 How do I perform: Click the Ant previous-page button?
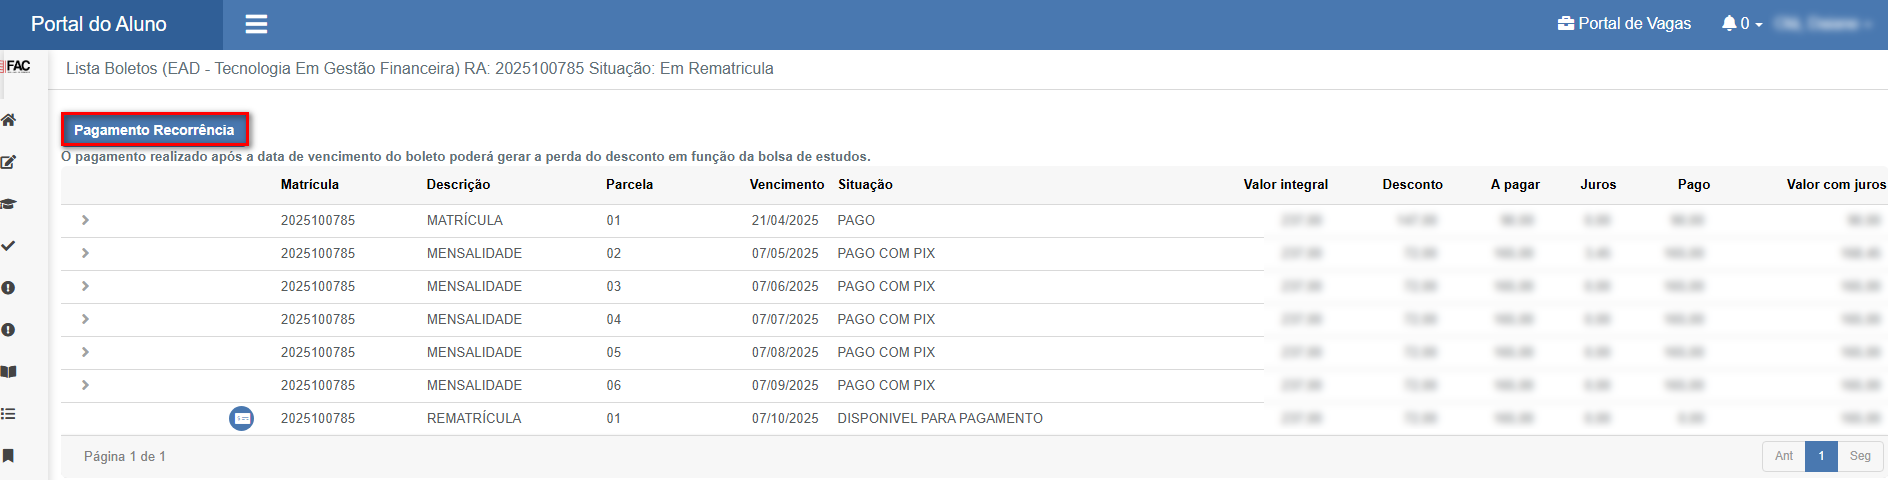1784,456
